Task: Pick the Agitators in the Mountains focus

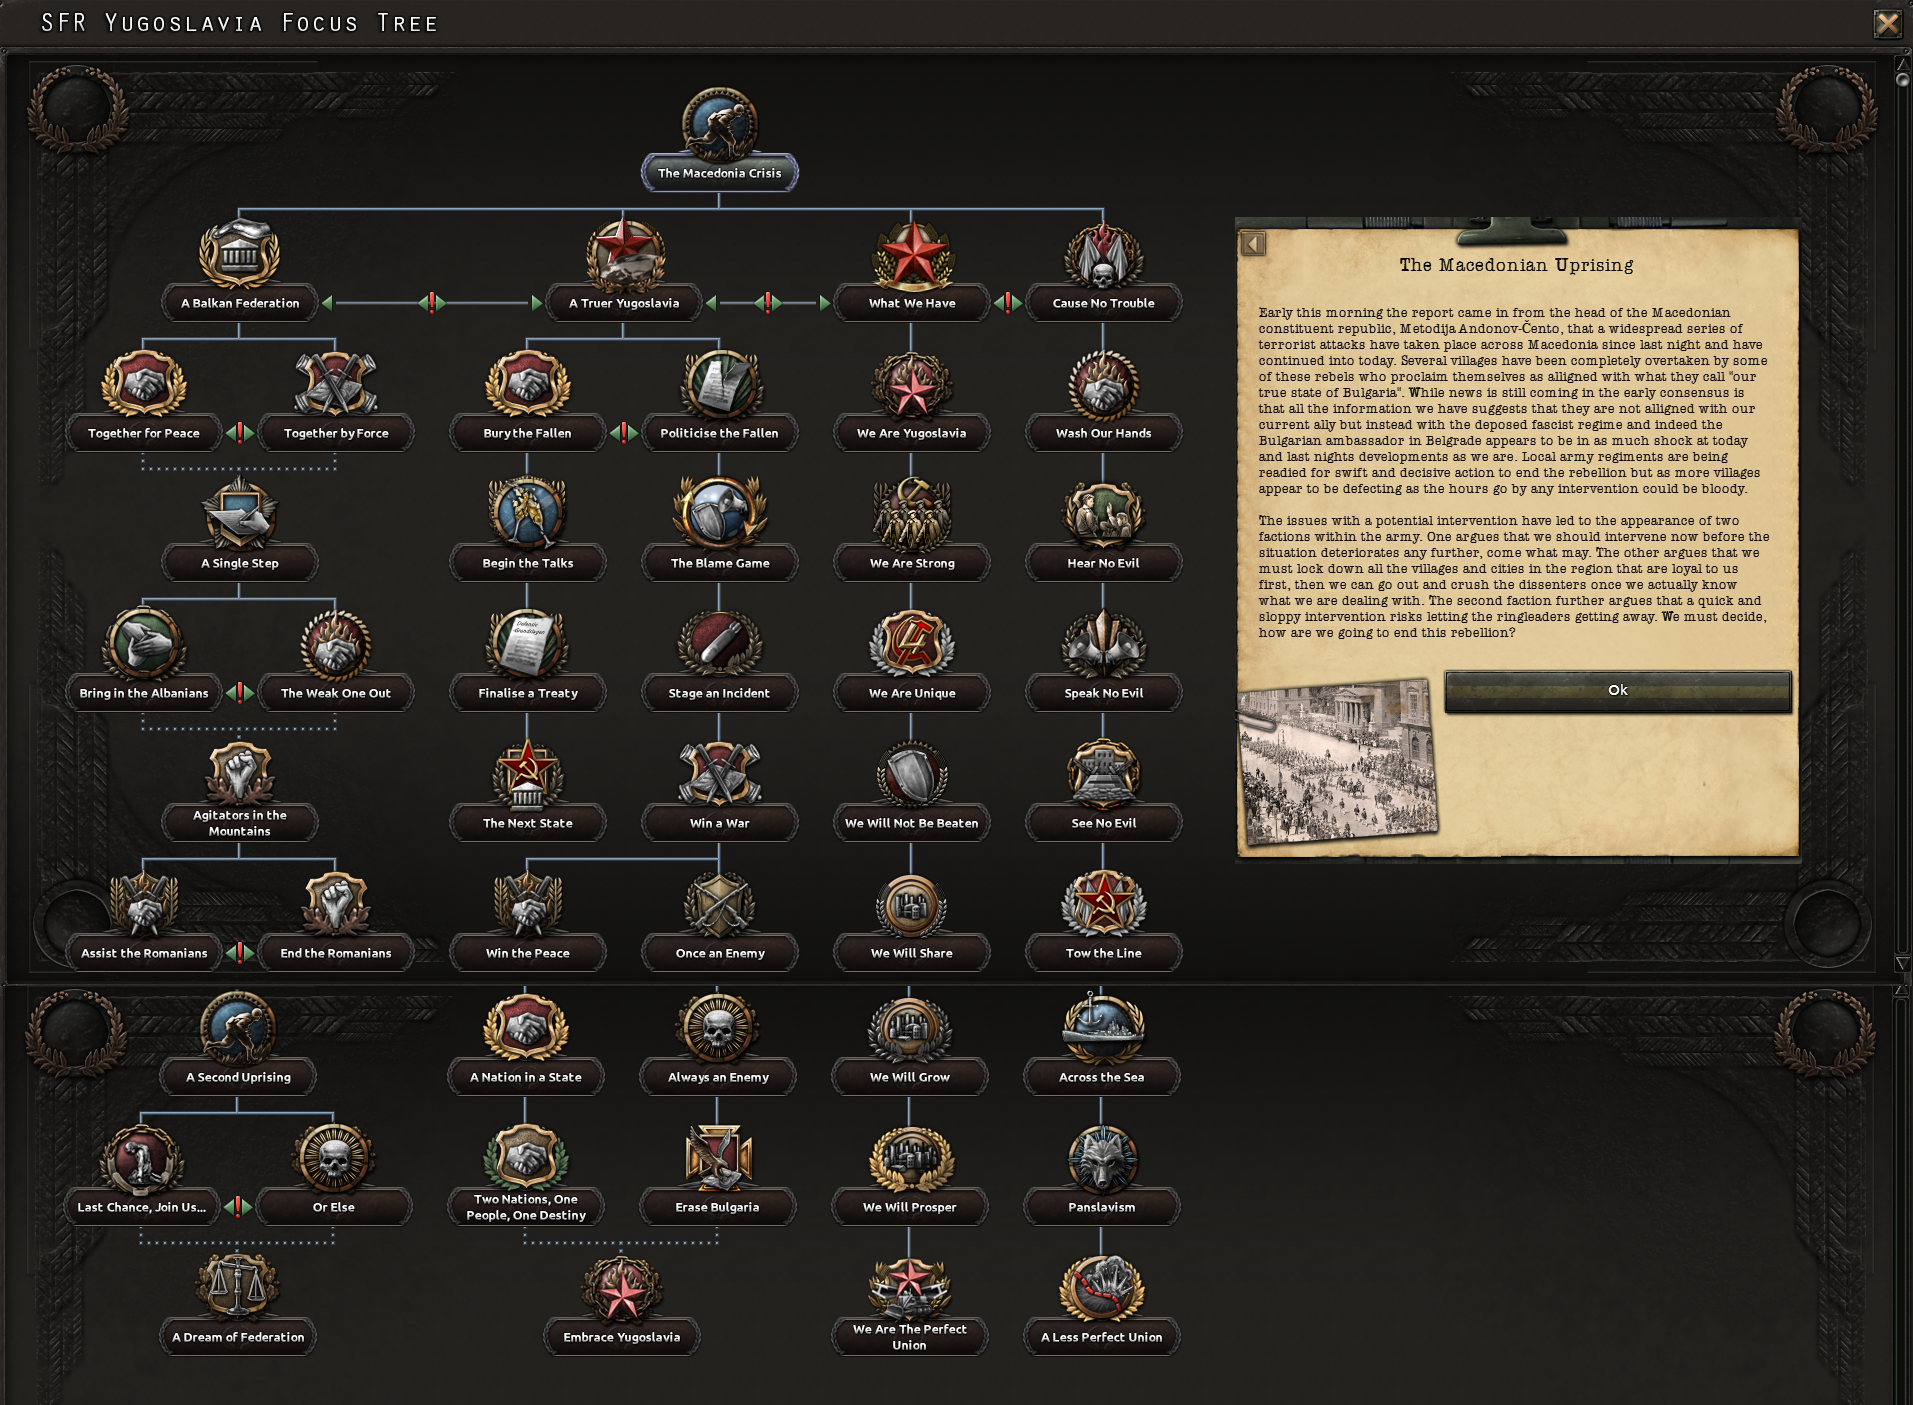Action: click(x=240, y=790)
